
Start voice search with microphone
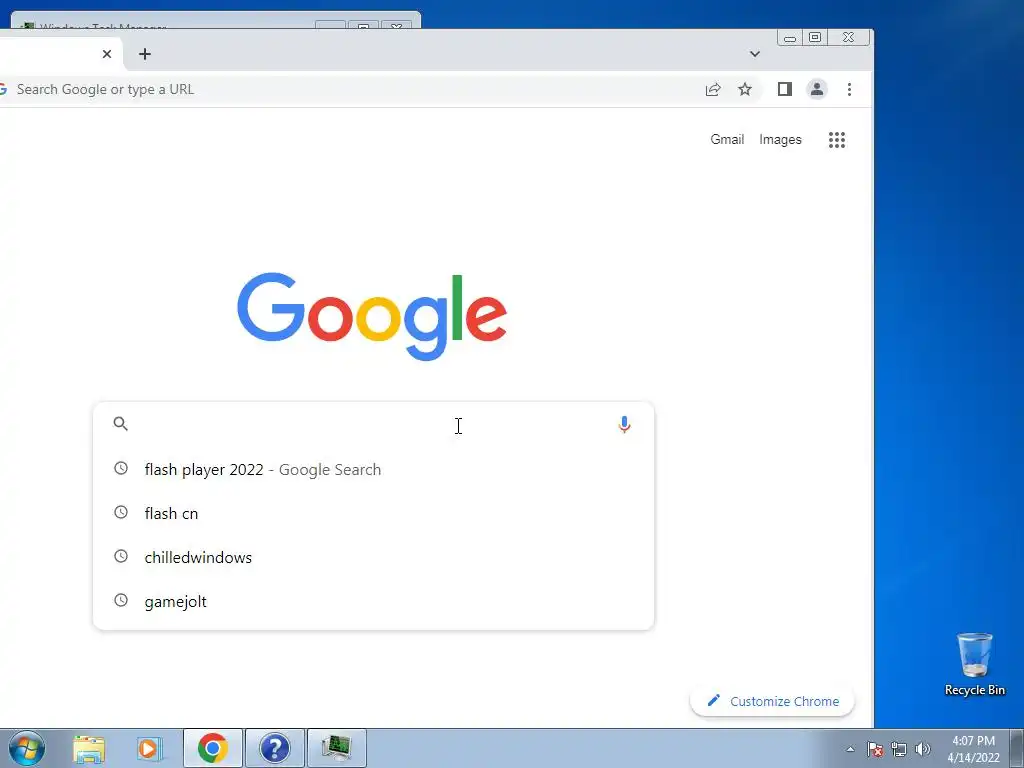click(x=624, y=425)
